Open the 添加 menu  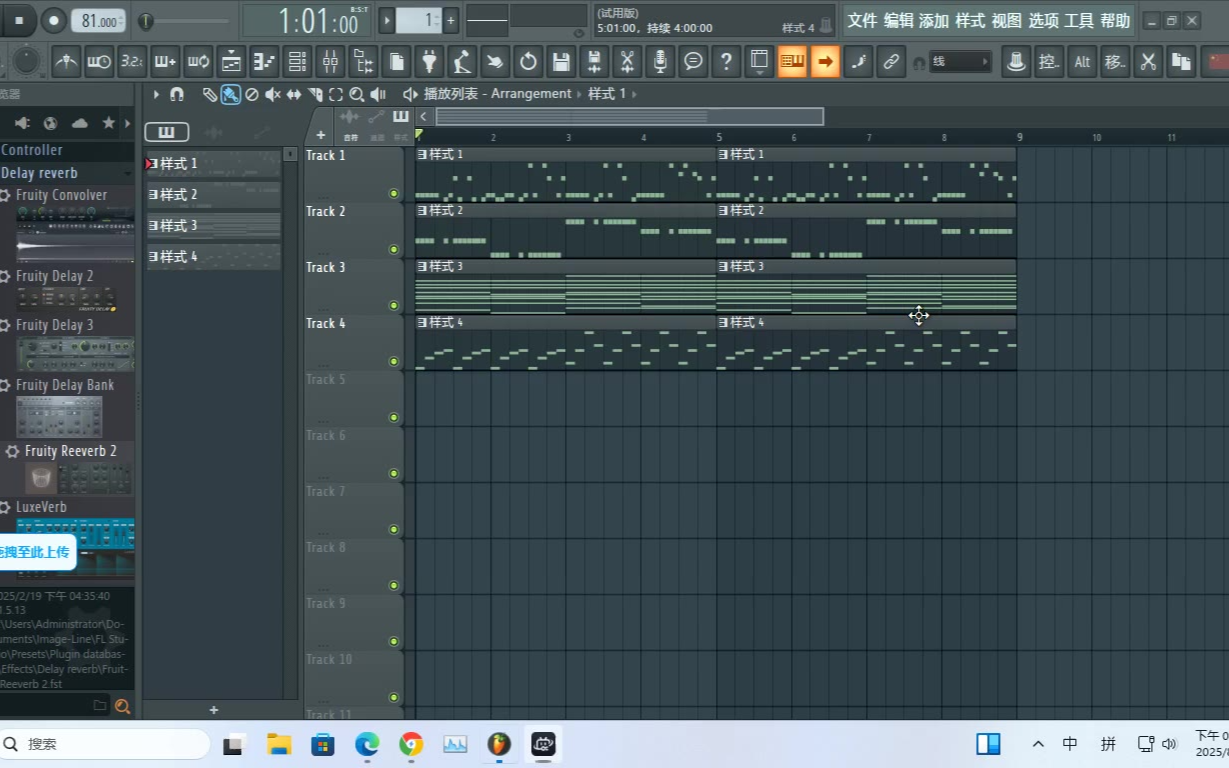[934, 21]
